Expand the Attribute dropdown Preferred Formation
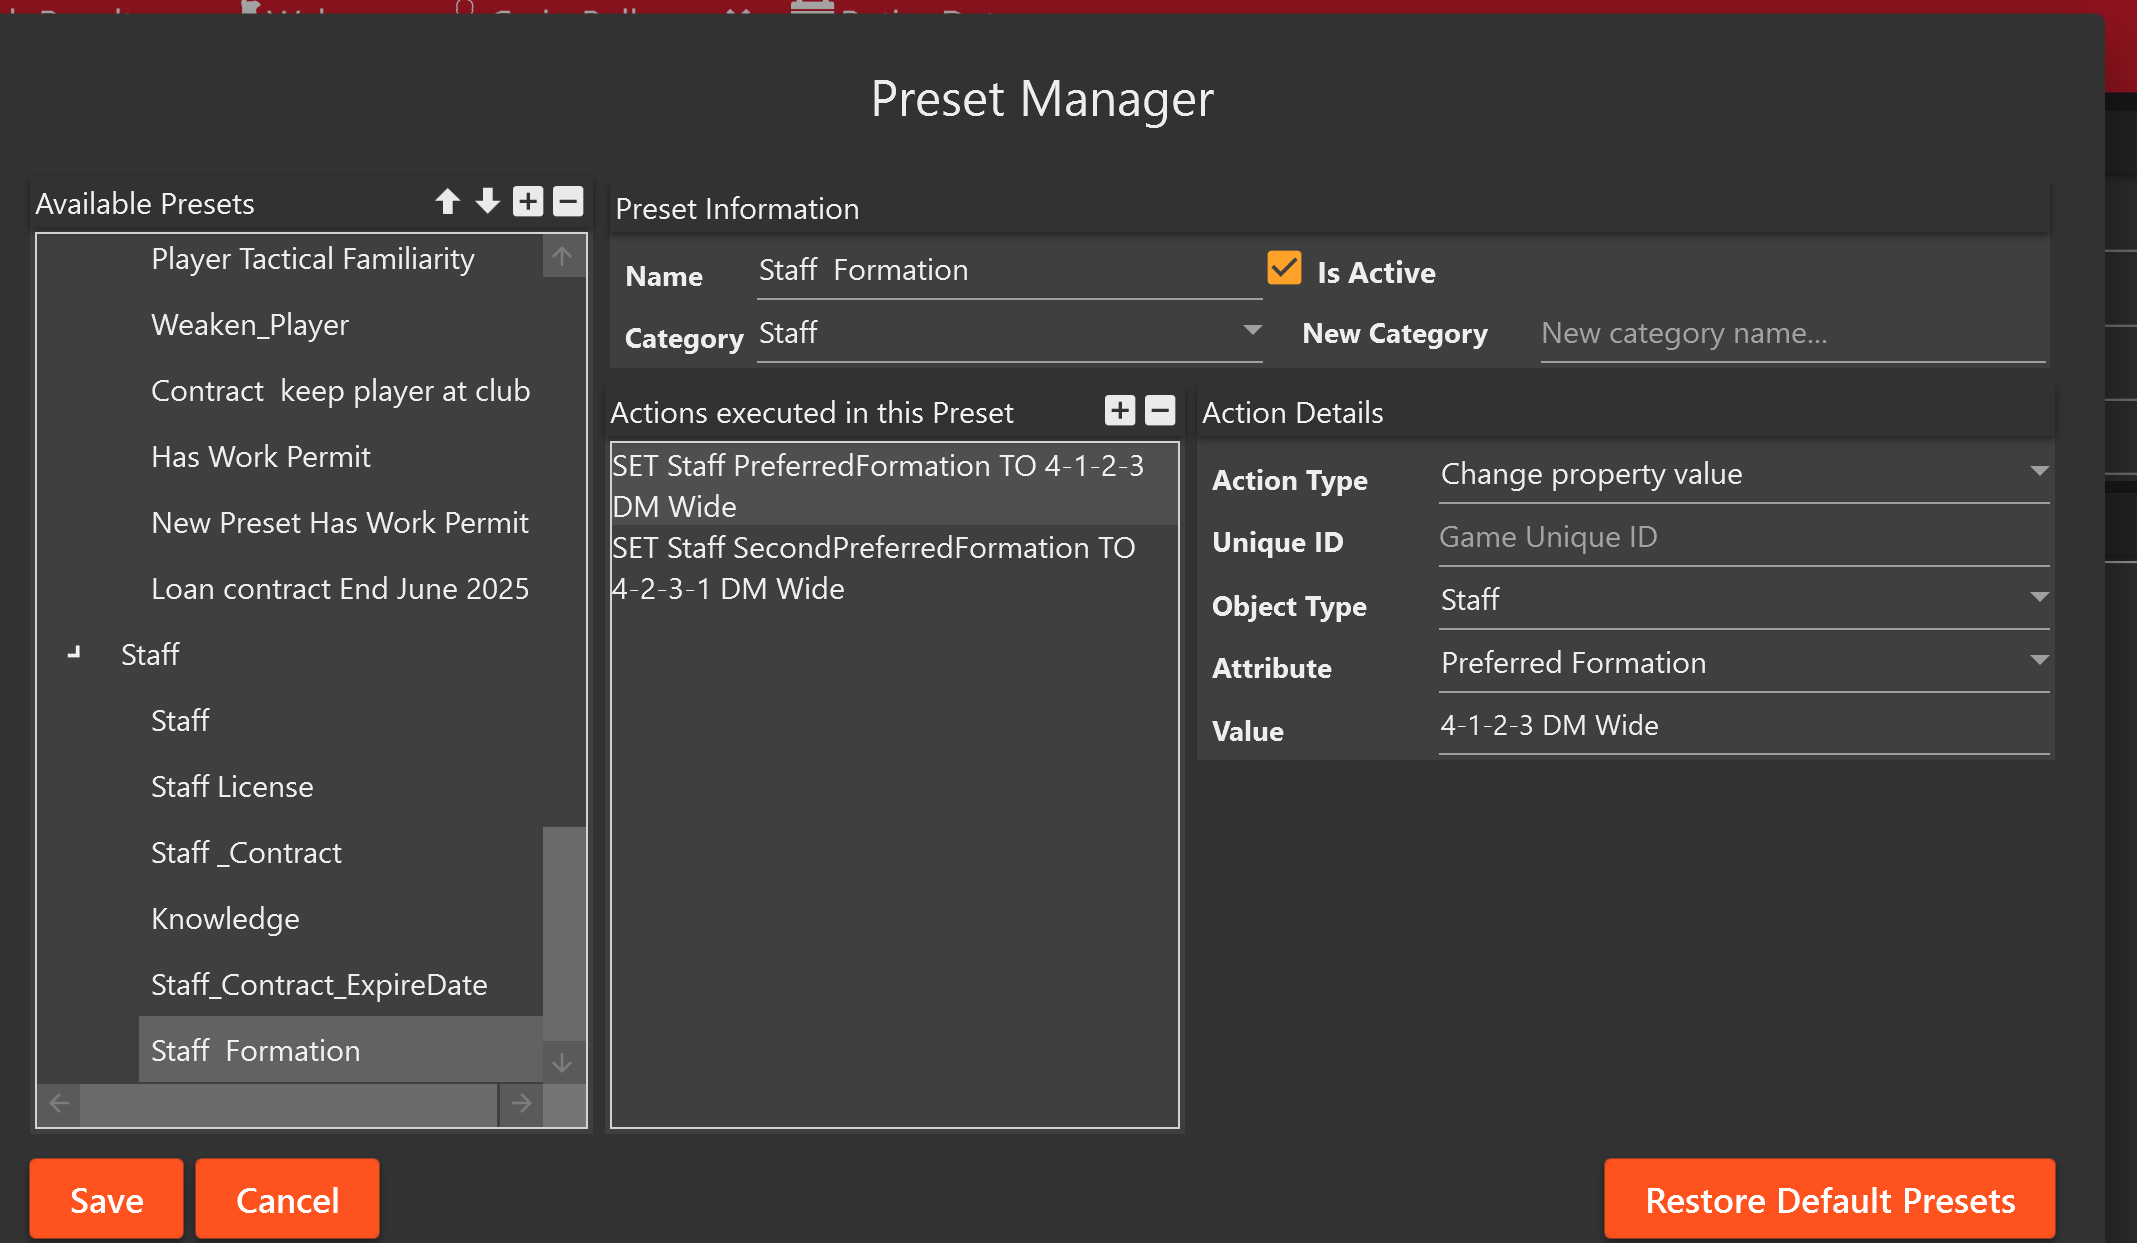 click(1744, 663)
